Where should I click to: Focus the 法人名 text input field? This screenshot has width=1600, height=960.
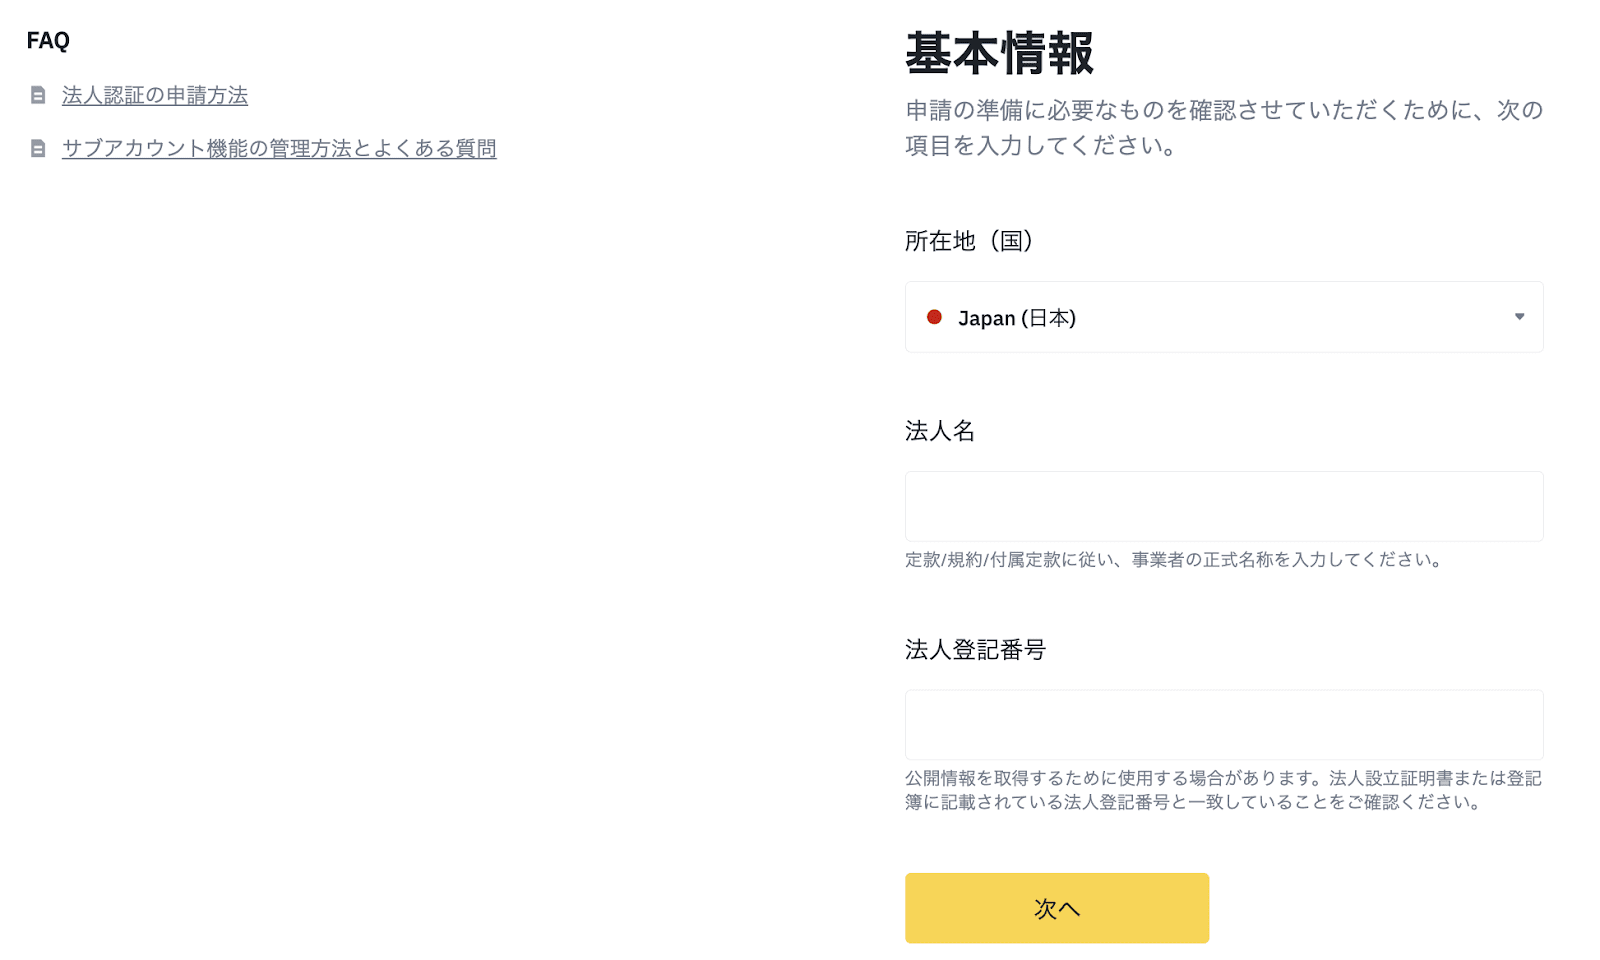pyautogui.click(x=1223, y=506)
